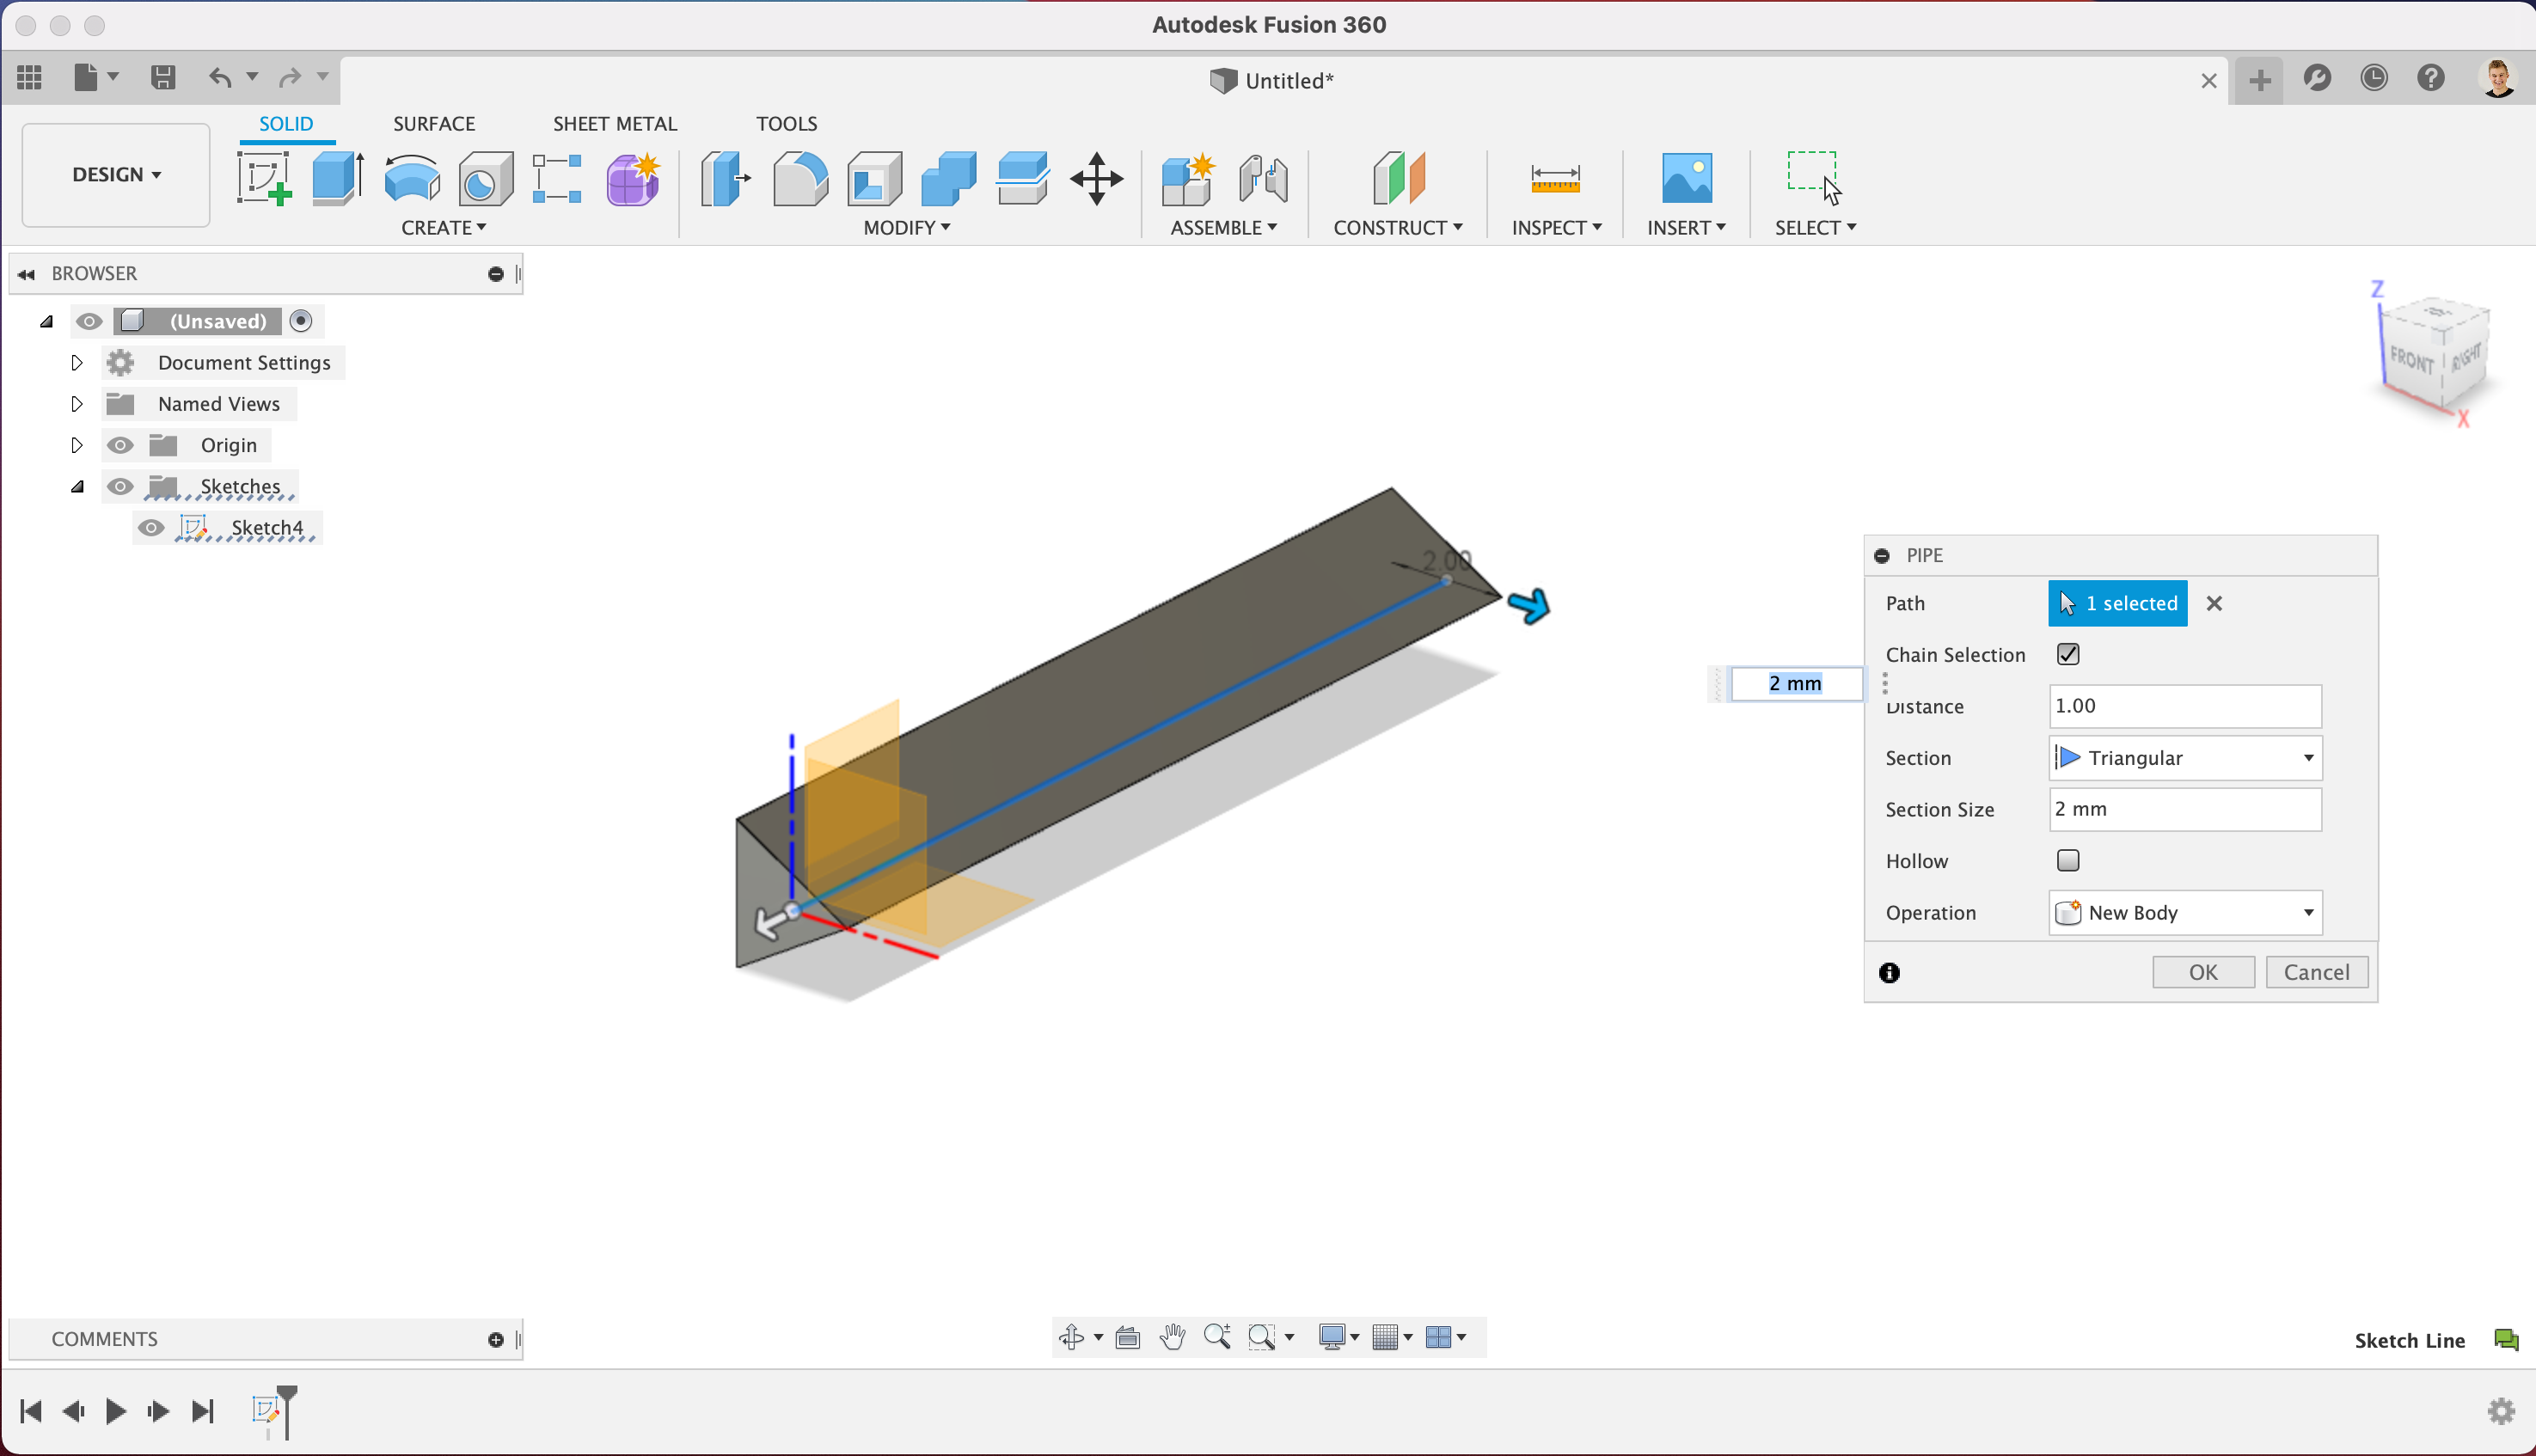Open the data panel grid icon
Screen dimensions: 2536x1456
click(29, 77)
